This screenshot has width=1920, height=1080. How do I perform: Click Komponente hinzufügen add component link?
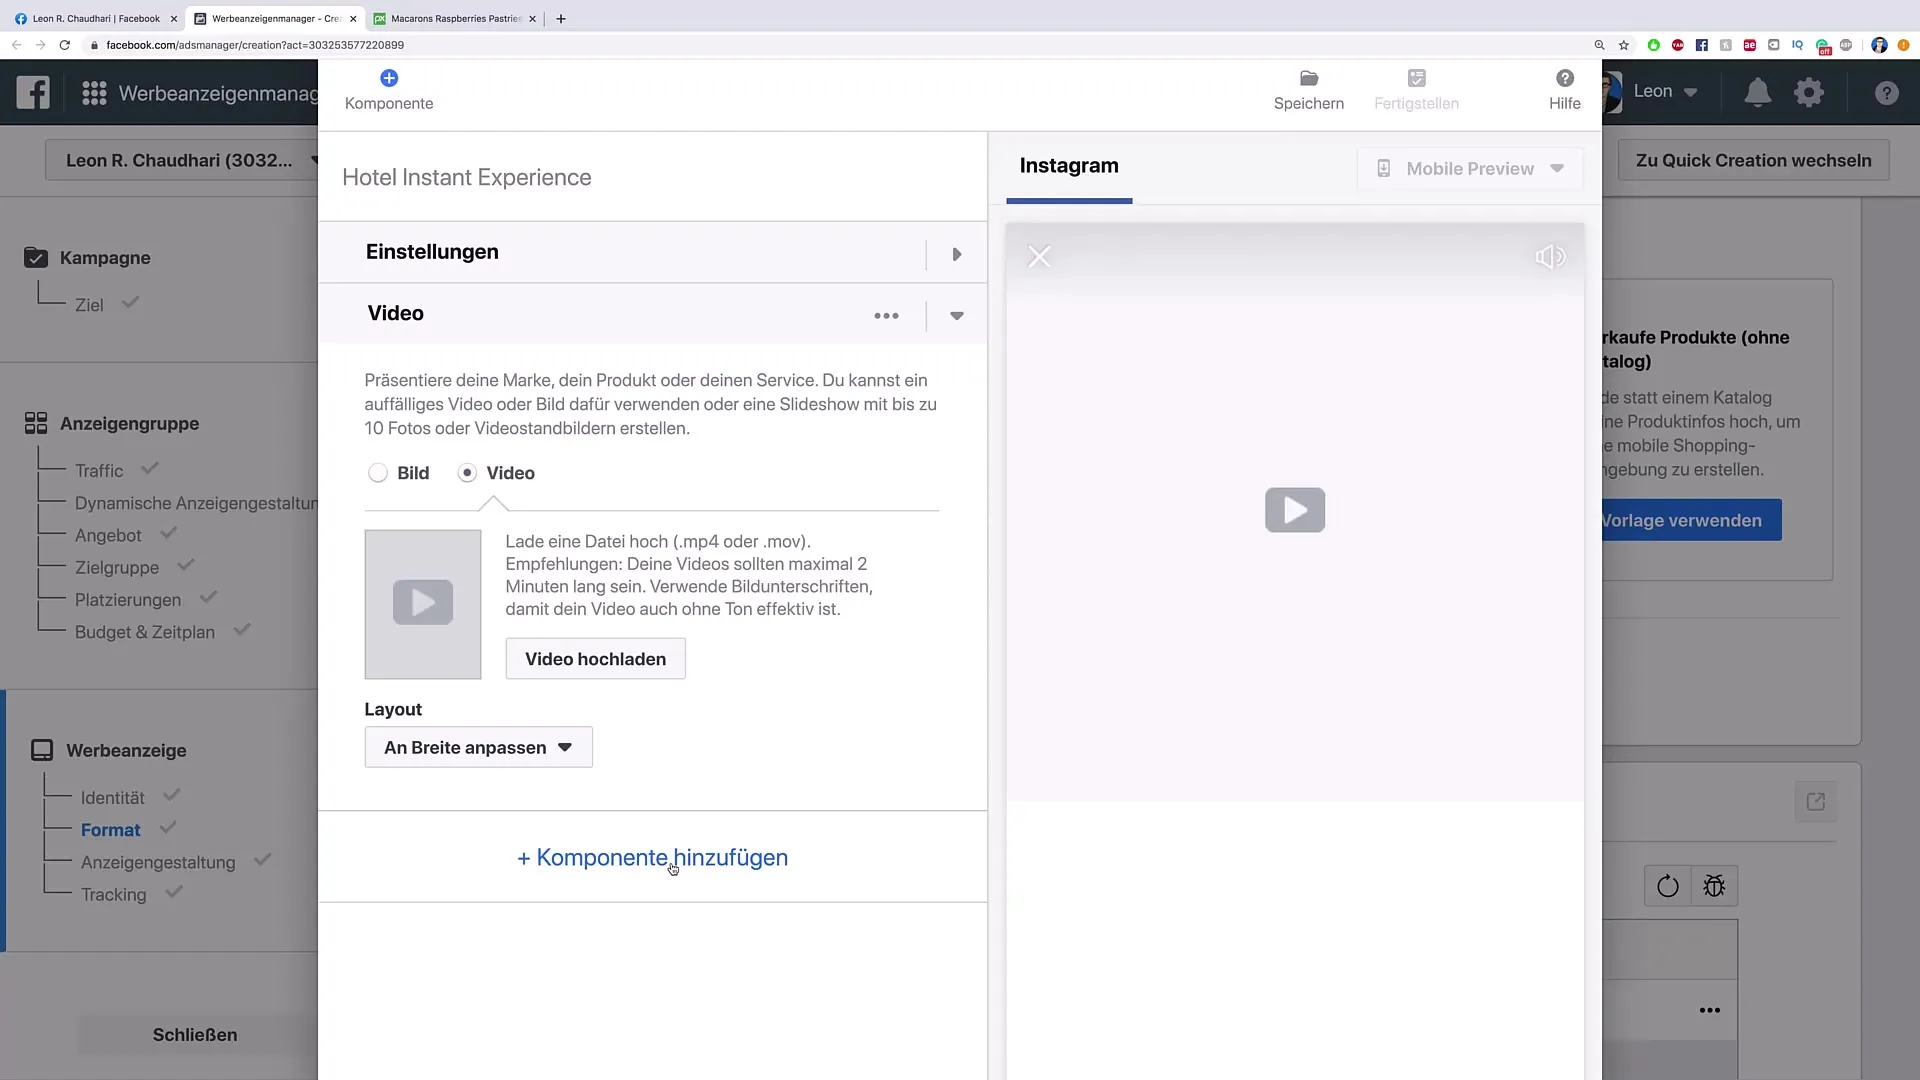click(651, 857)
